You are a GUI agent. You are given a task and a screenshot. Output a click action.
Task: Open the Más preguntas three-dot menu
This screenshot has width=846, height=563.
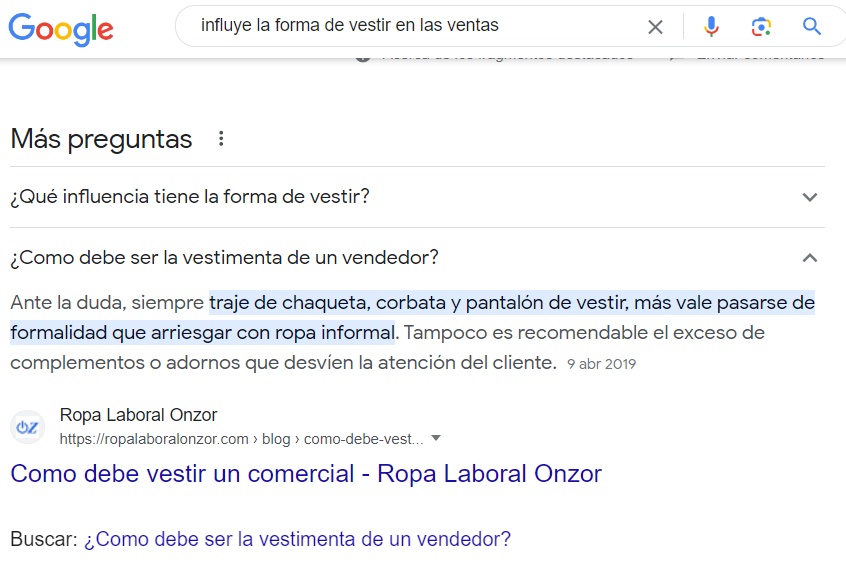(x=221, y=139)
